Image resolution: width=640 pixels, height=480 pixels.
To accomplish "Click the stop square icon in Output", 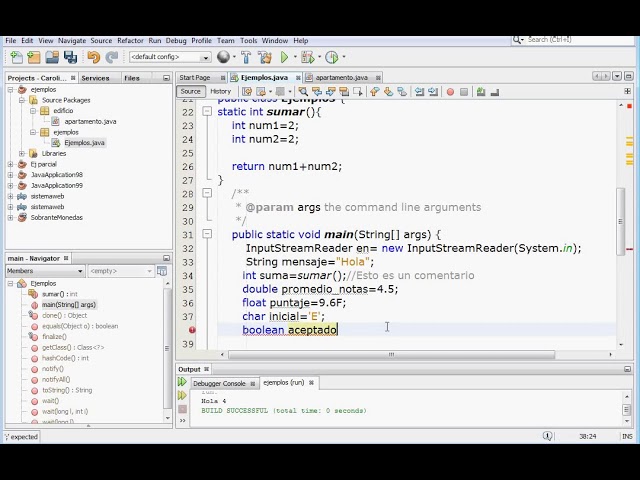I will 182,409.
